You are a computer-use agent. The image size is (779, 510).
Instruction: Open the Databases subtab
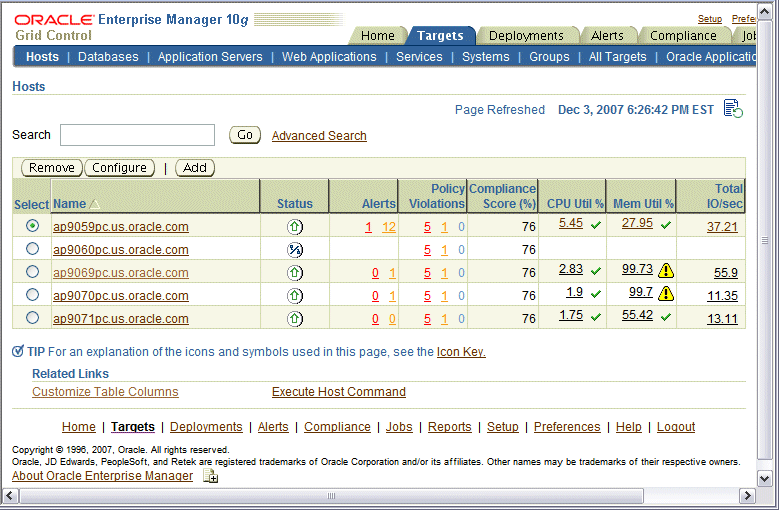(108, 57)
